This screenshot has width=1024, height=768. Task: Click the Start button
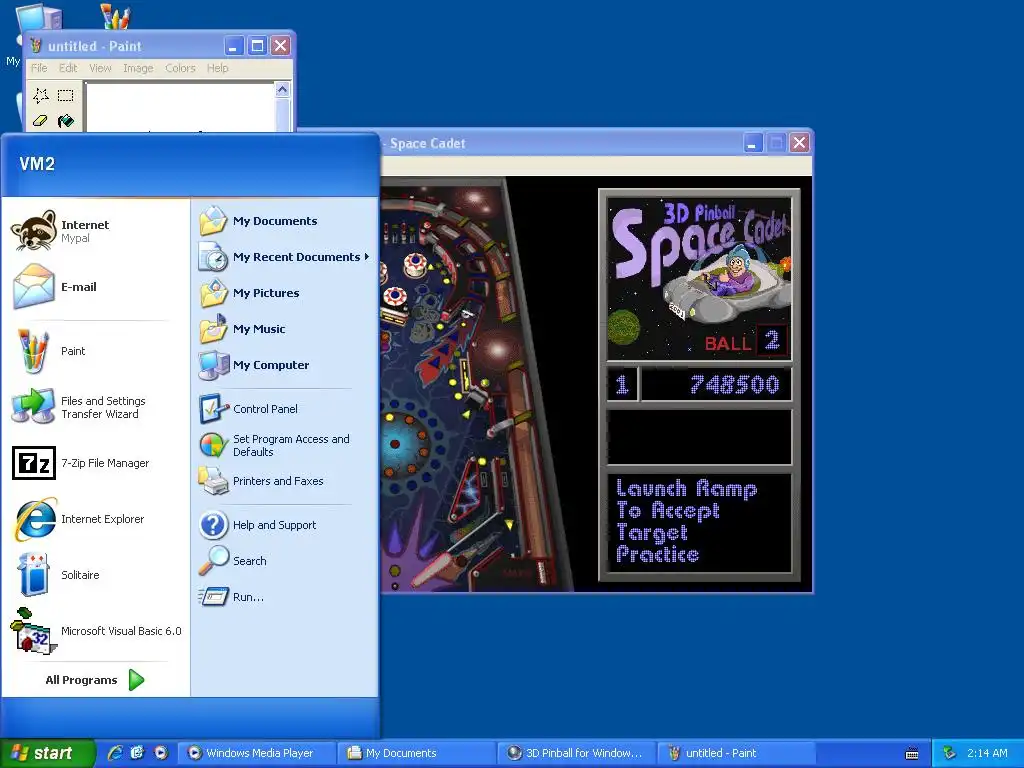point(46,753)
